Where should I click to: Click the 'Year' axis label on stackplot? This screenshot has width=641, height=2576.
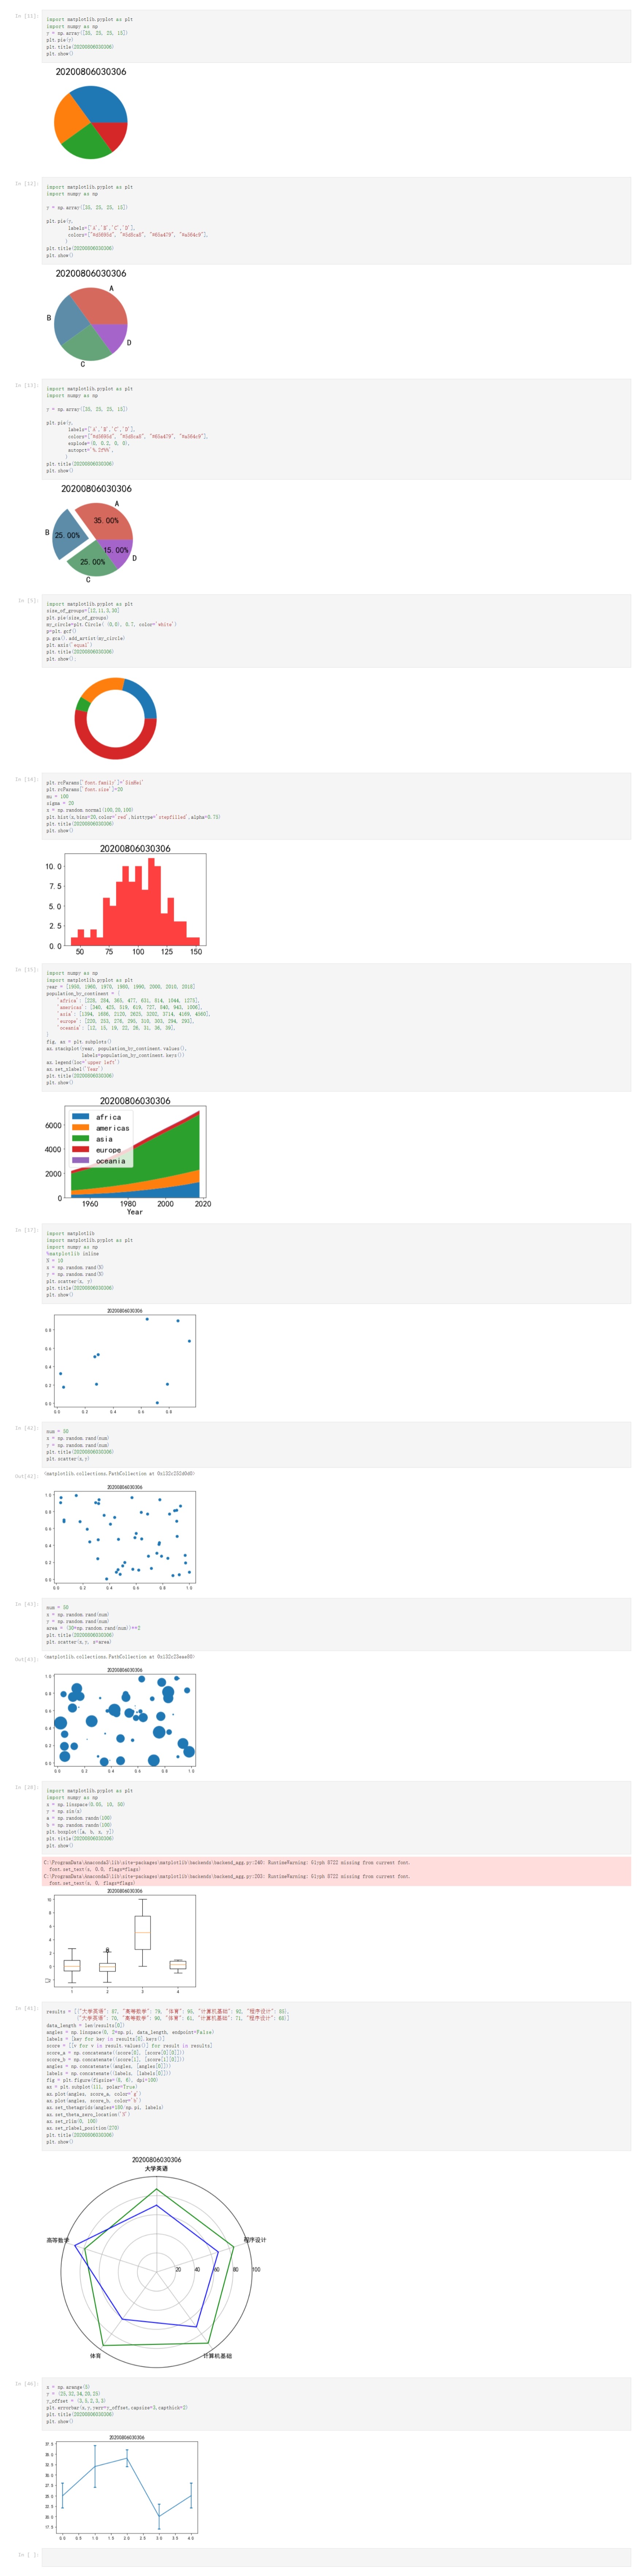click(x=135, y=1212)
